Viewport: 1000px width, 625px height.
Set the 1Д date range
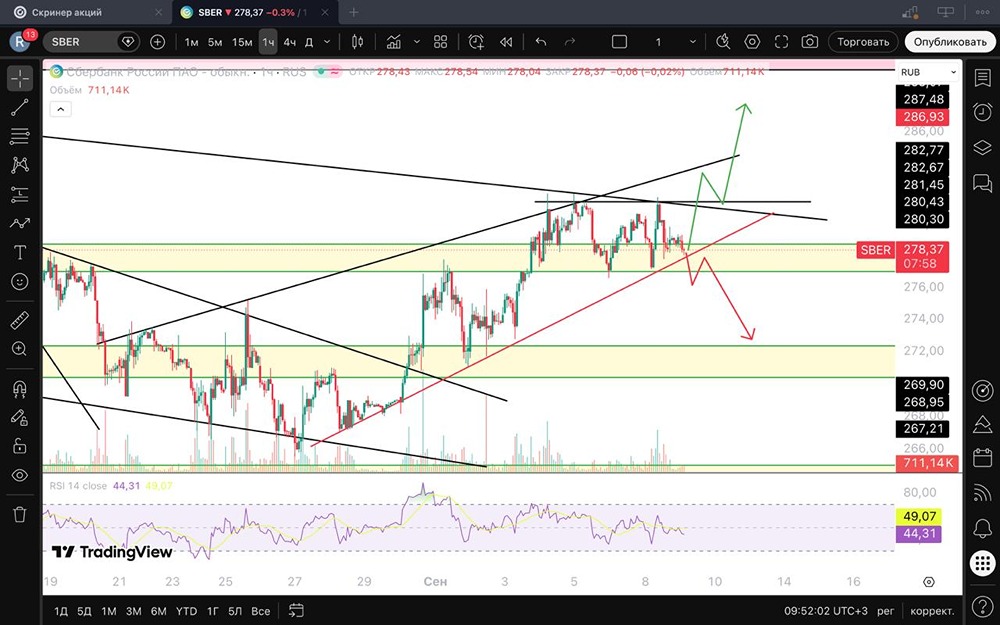click(x=61, y=611)
